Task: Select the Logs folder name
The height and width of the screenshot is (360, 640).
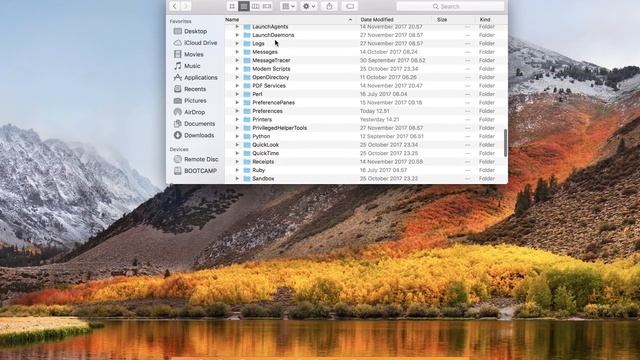Action: [x=258, y=43]
